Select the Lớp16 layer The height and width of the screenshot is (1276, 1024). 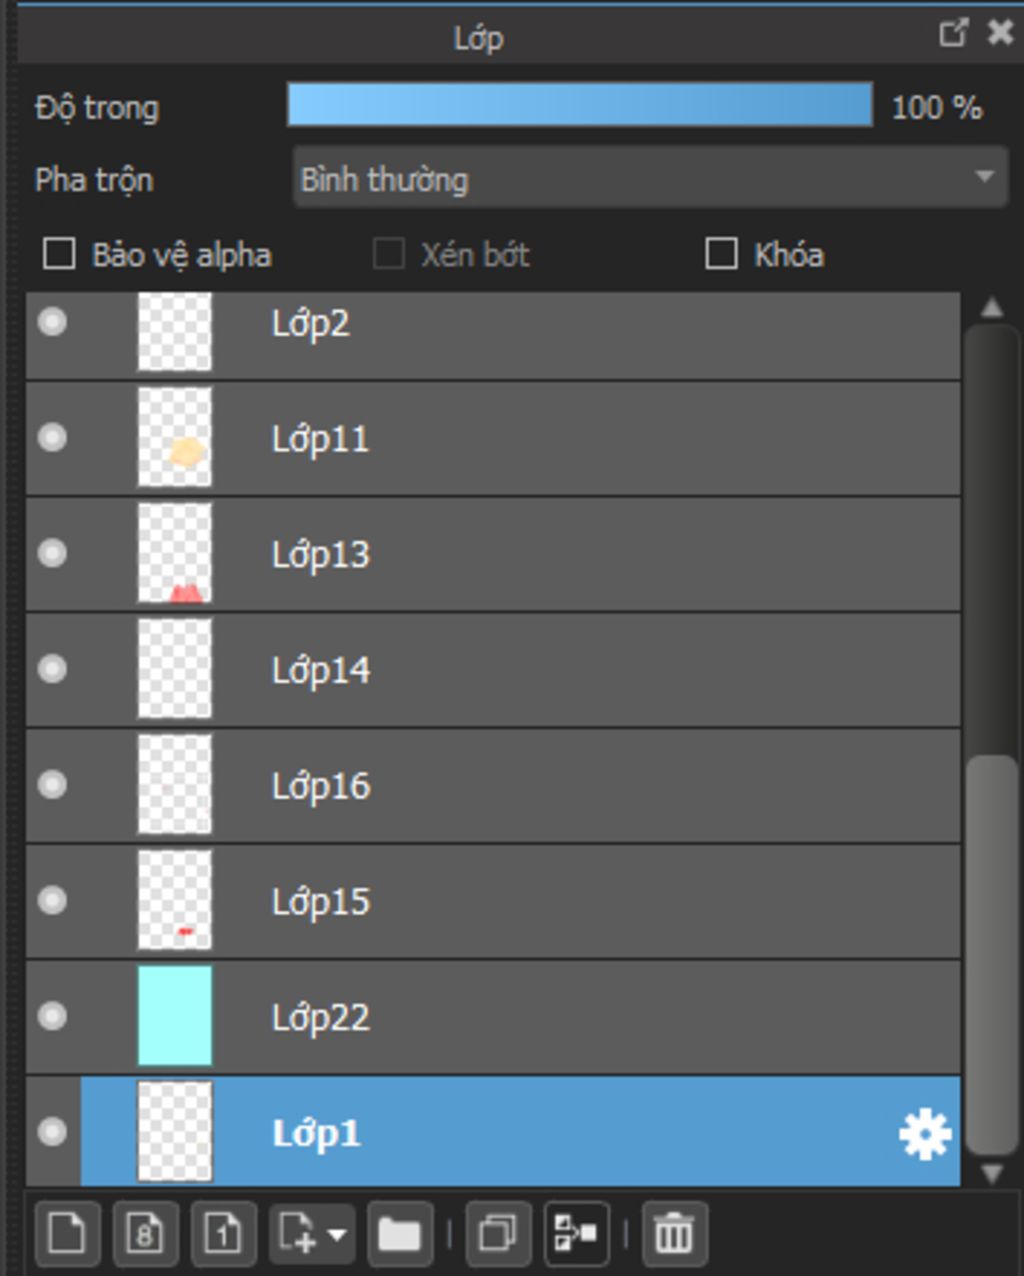(x=493, y=785)
